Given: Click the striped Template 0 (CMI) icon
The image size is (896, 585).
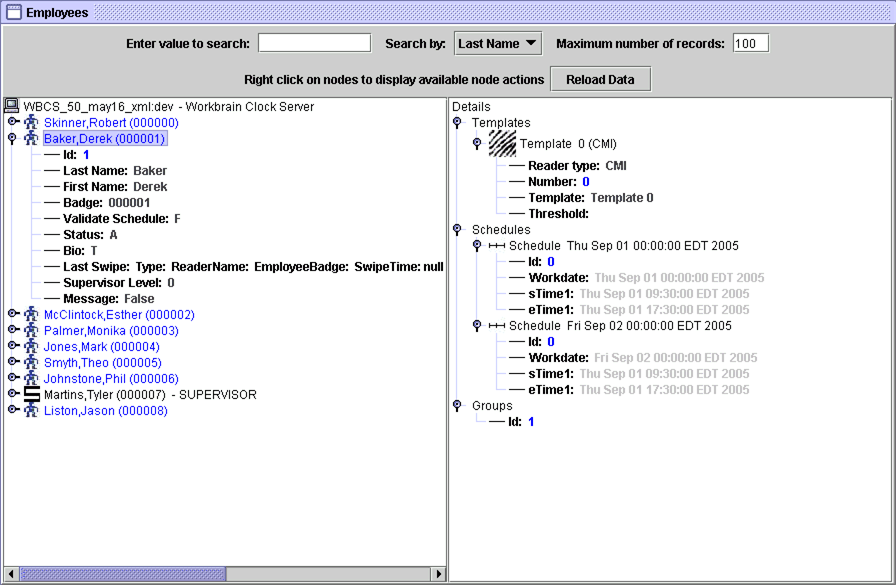Looking at the screenshot, I should coord(502,144).
